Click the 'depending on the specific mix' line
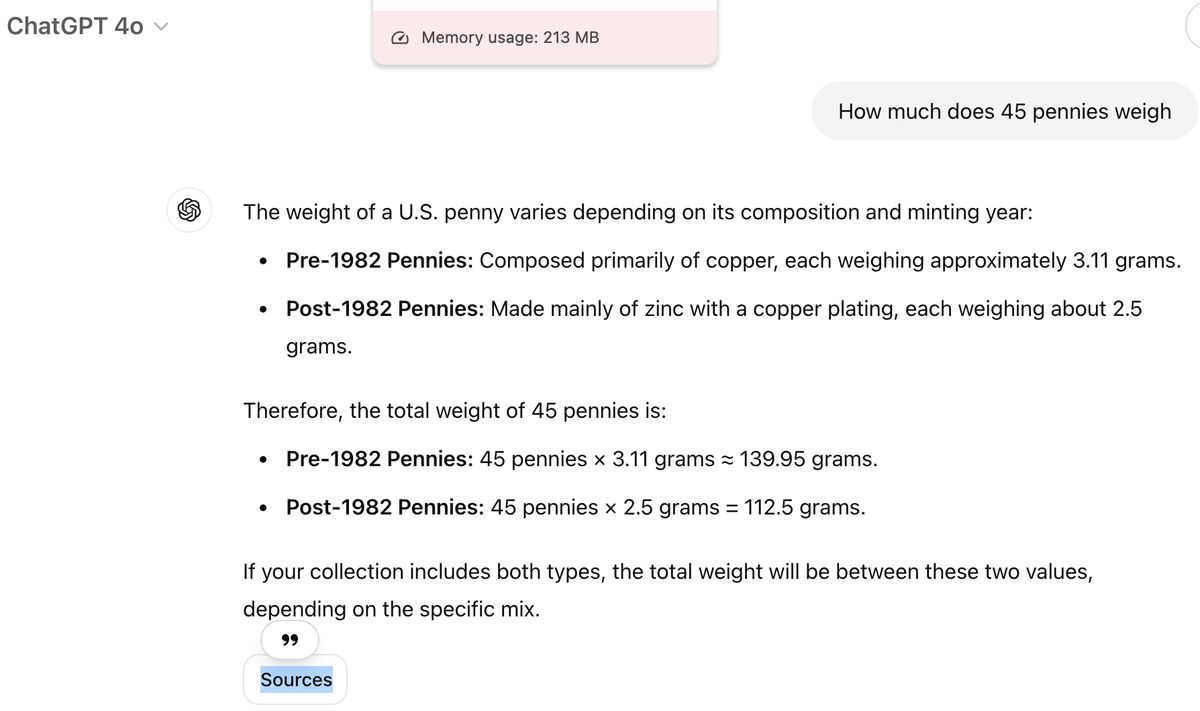1200x711 pixels. click(391, 609)
